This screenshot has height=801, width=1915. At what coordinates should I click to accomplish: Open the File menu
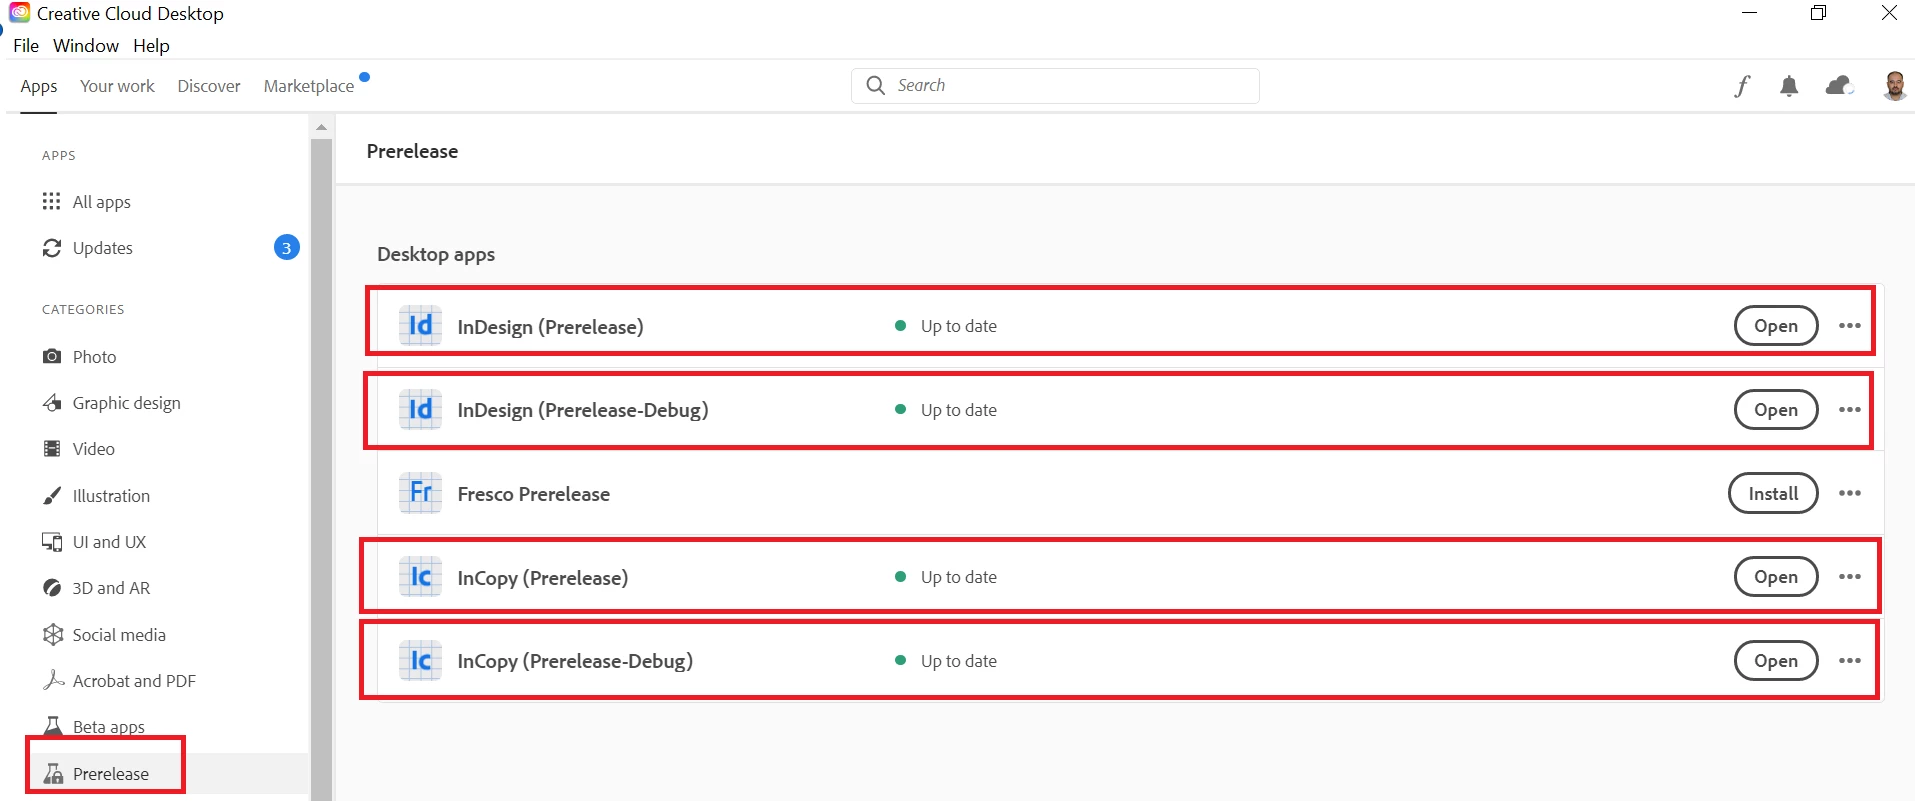pos(26,46)
